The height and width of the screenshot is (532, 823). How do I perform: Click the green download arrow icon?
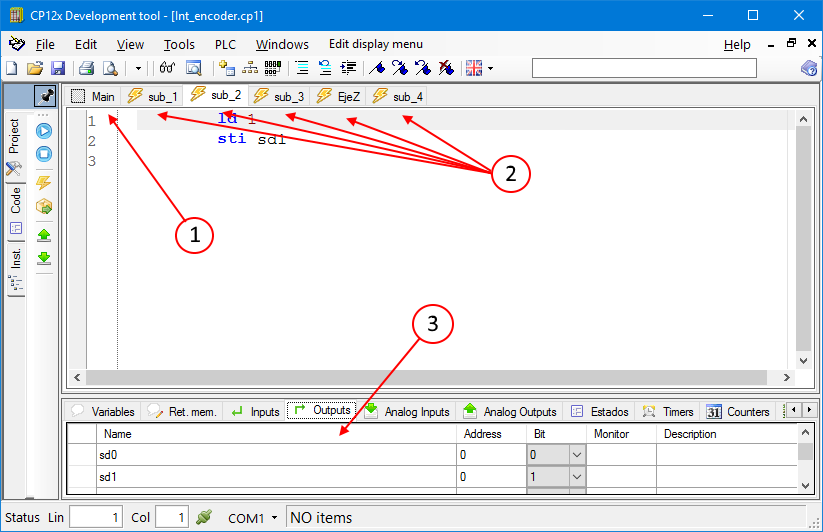(x=44, y=258)
